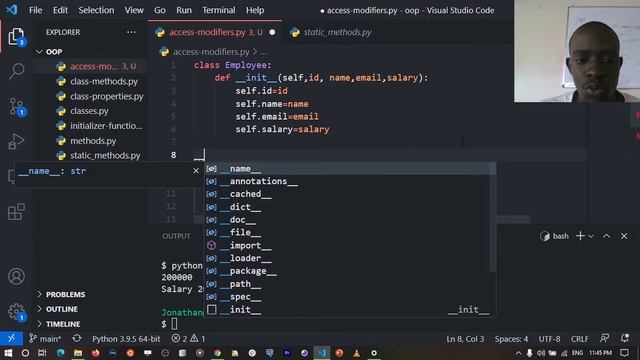Switch to static_methods.py editor tab

[x=337, y=32]
